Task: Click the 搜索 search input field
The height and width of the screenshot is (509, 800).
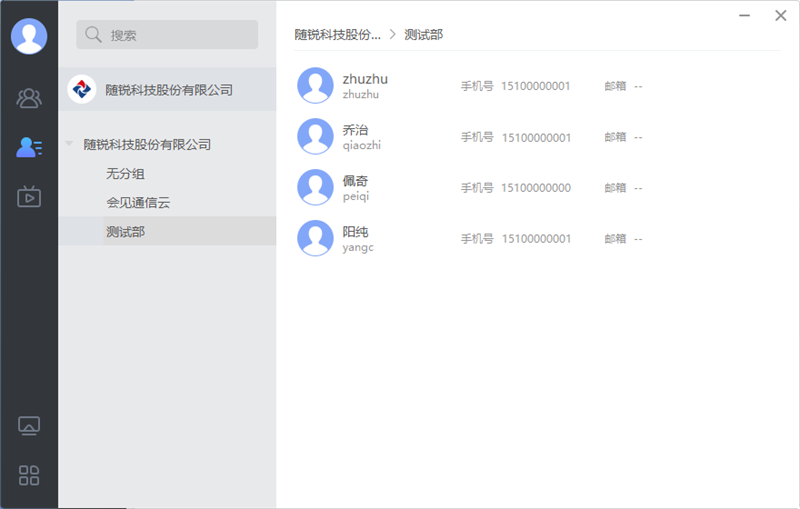Action: (175, 35)
